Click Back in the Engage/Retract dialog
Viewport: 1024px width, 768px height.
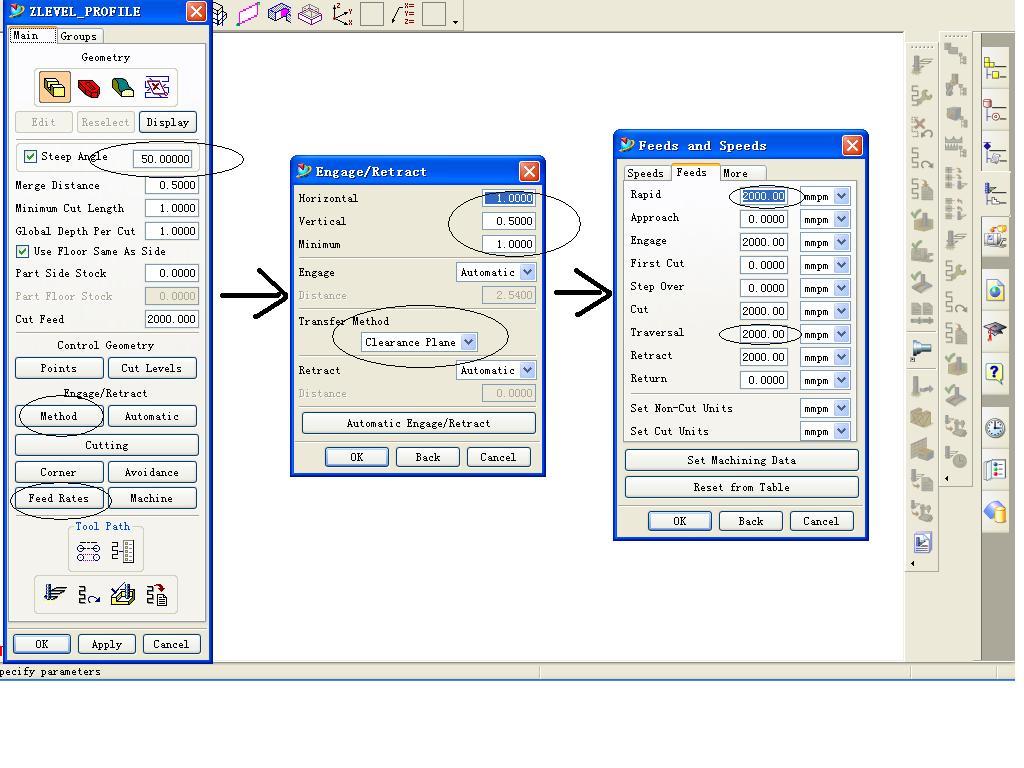tap(428, 457)
